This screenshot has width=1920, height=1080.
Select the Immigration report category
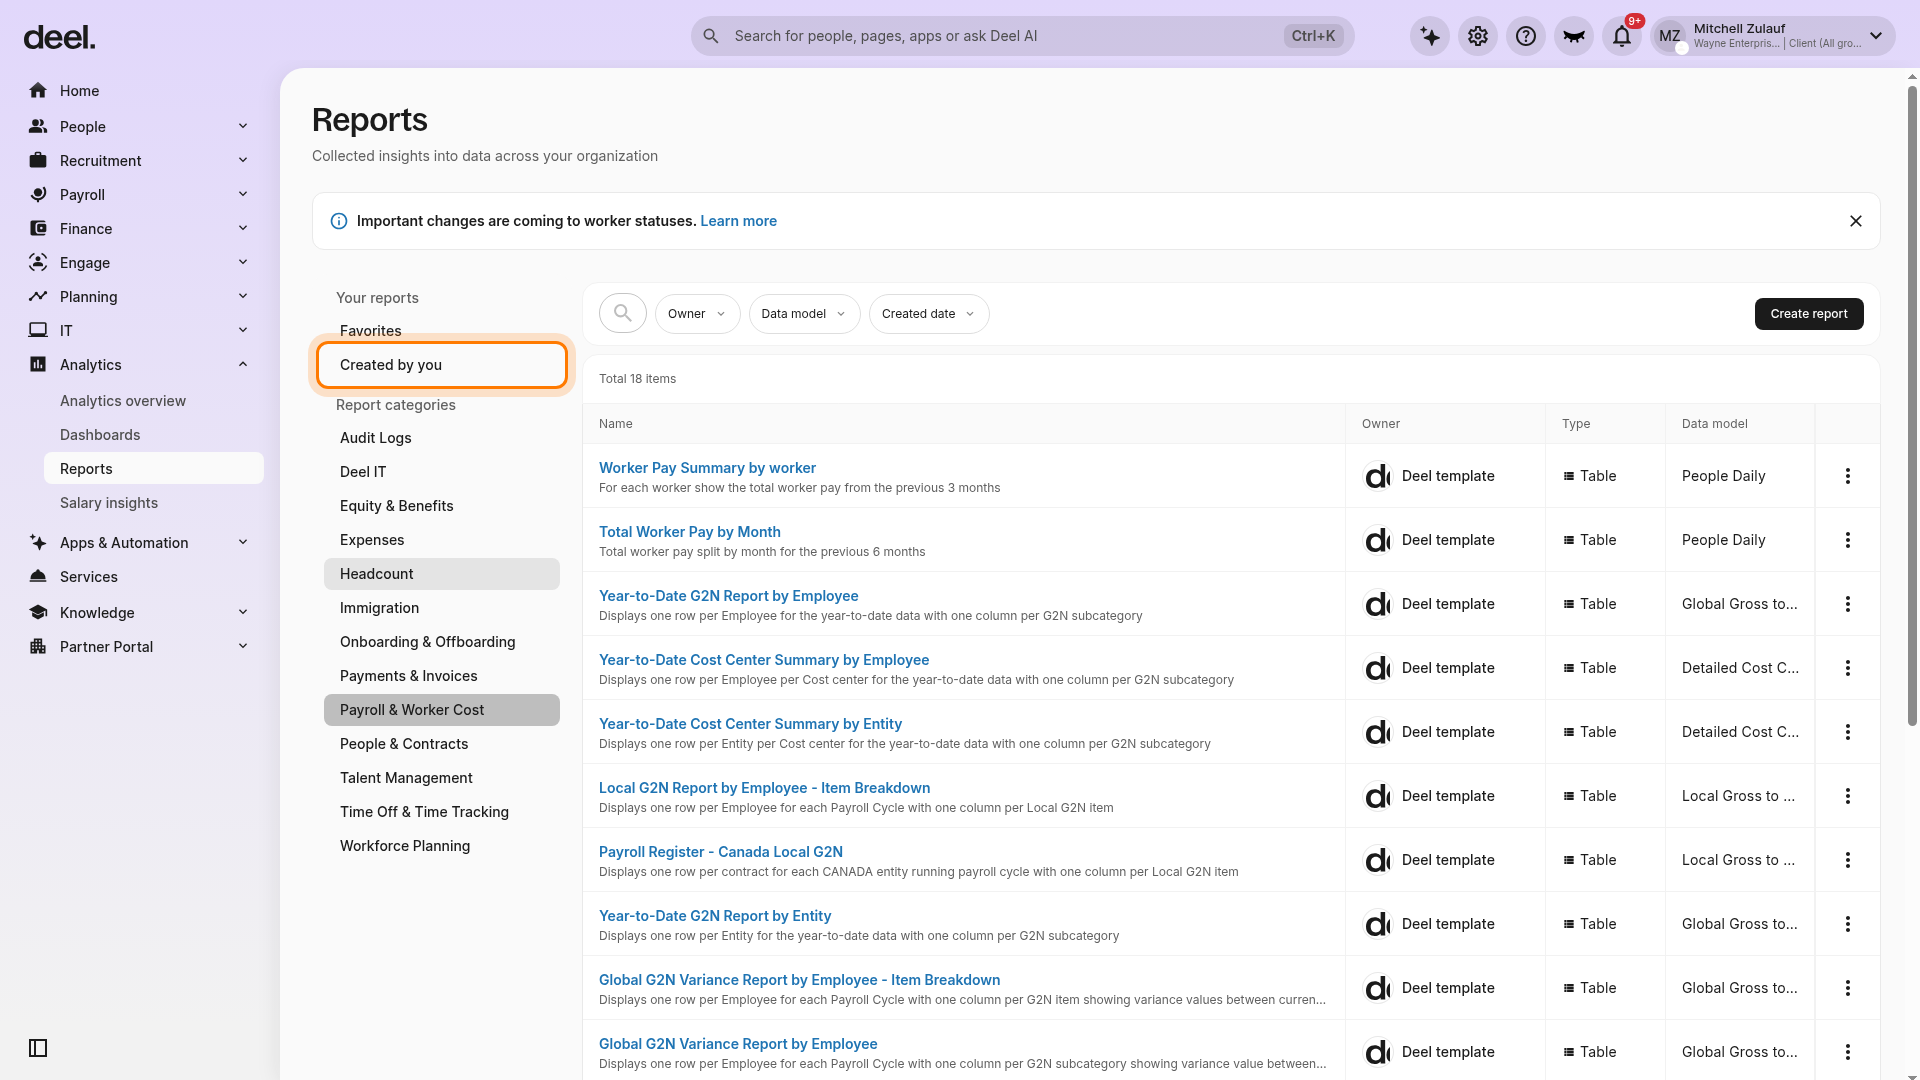coord(441,608)
